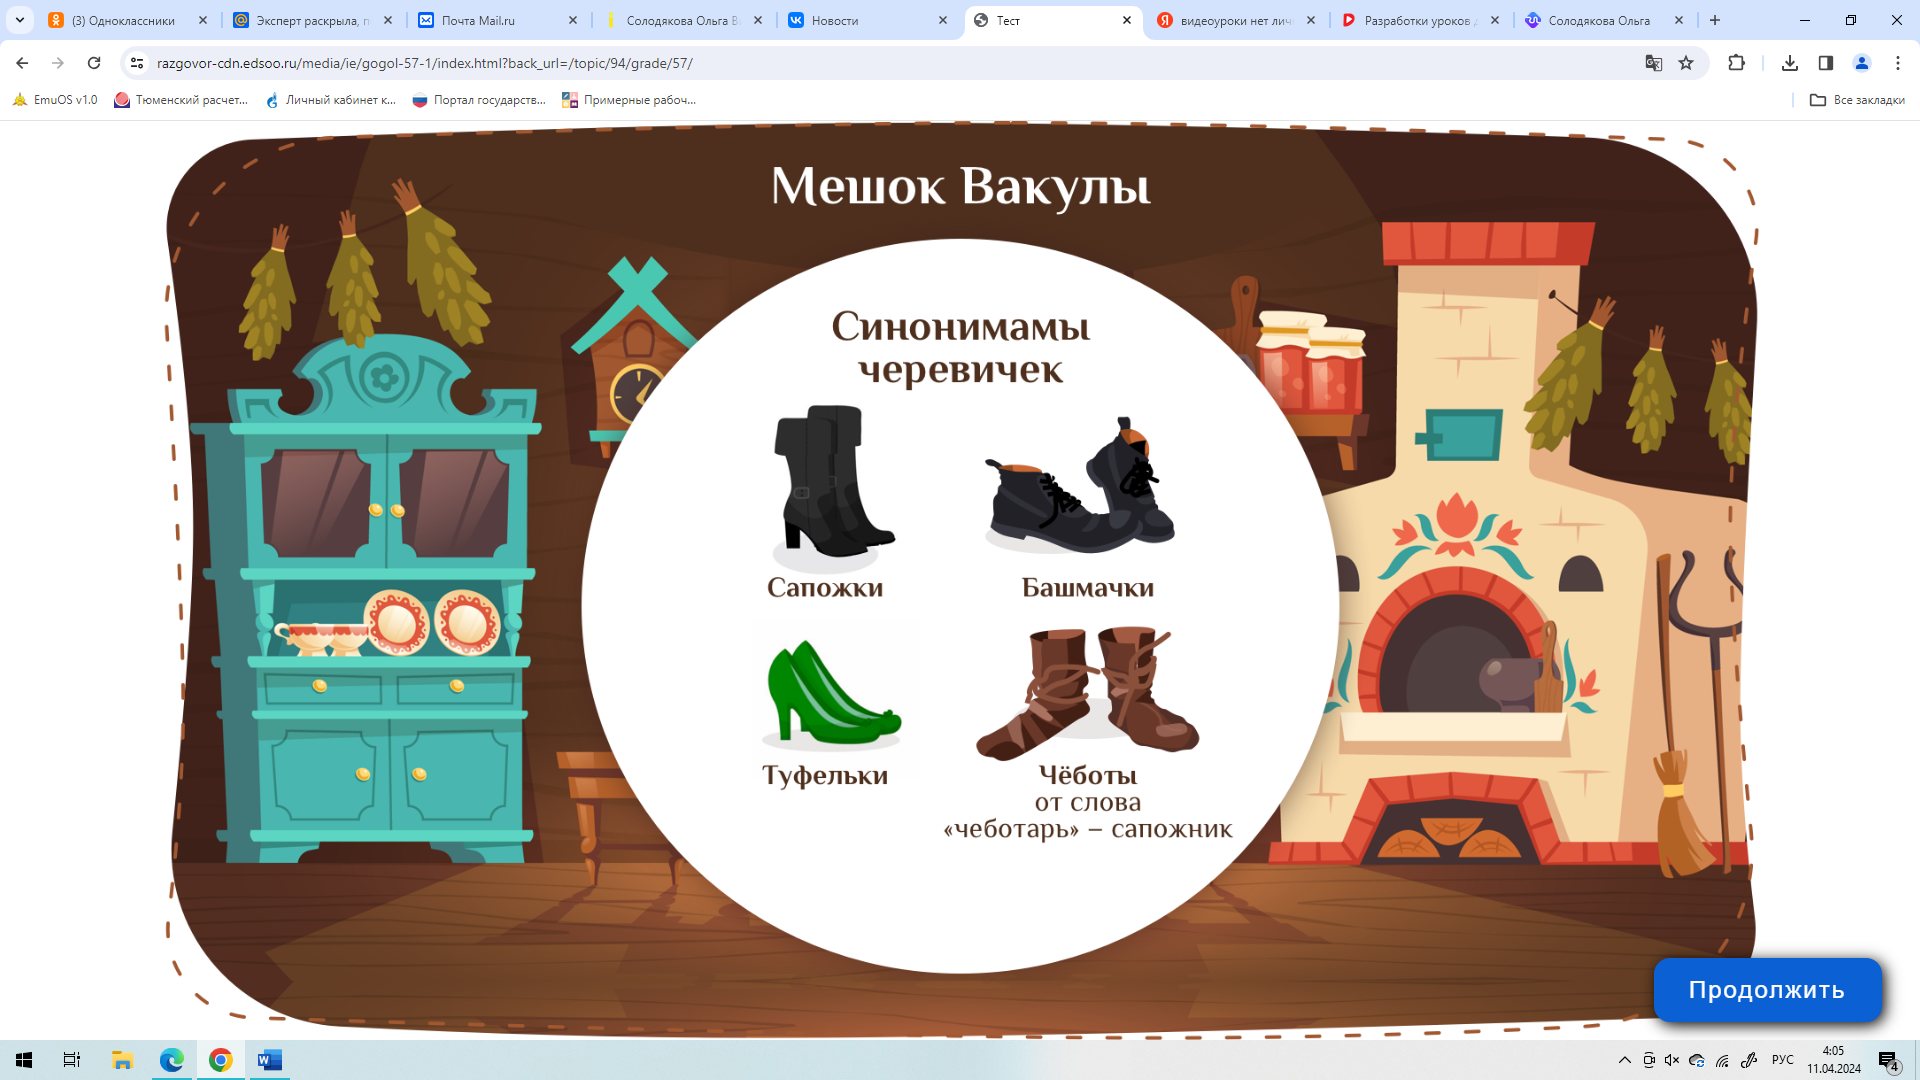
Task: Open the Extensions puzzle icon
Action: 1736,63
